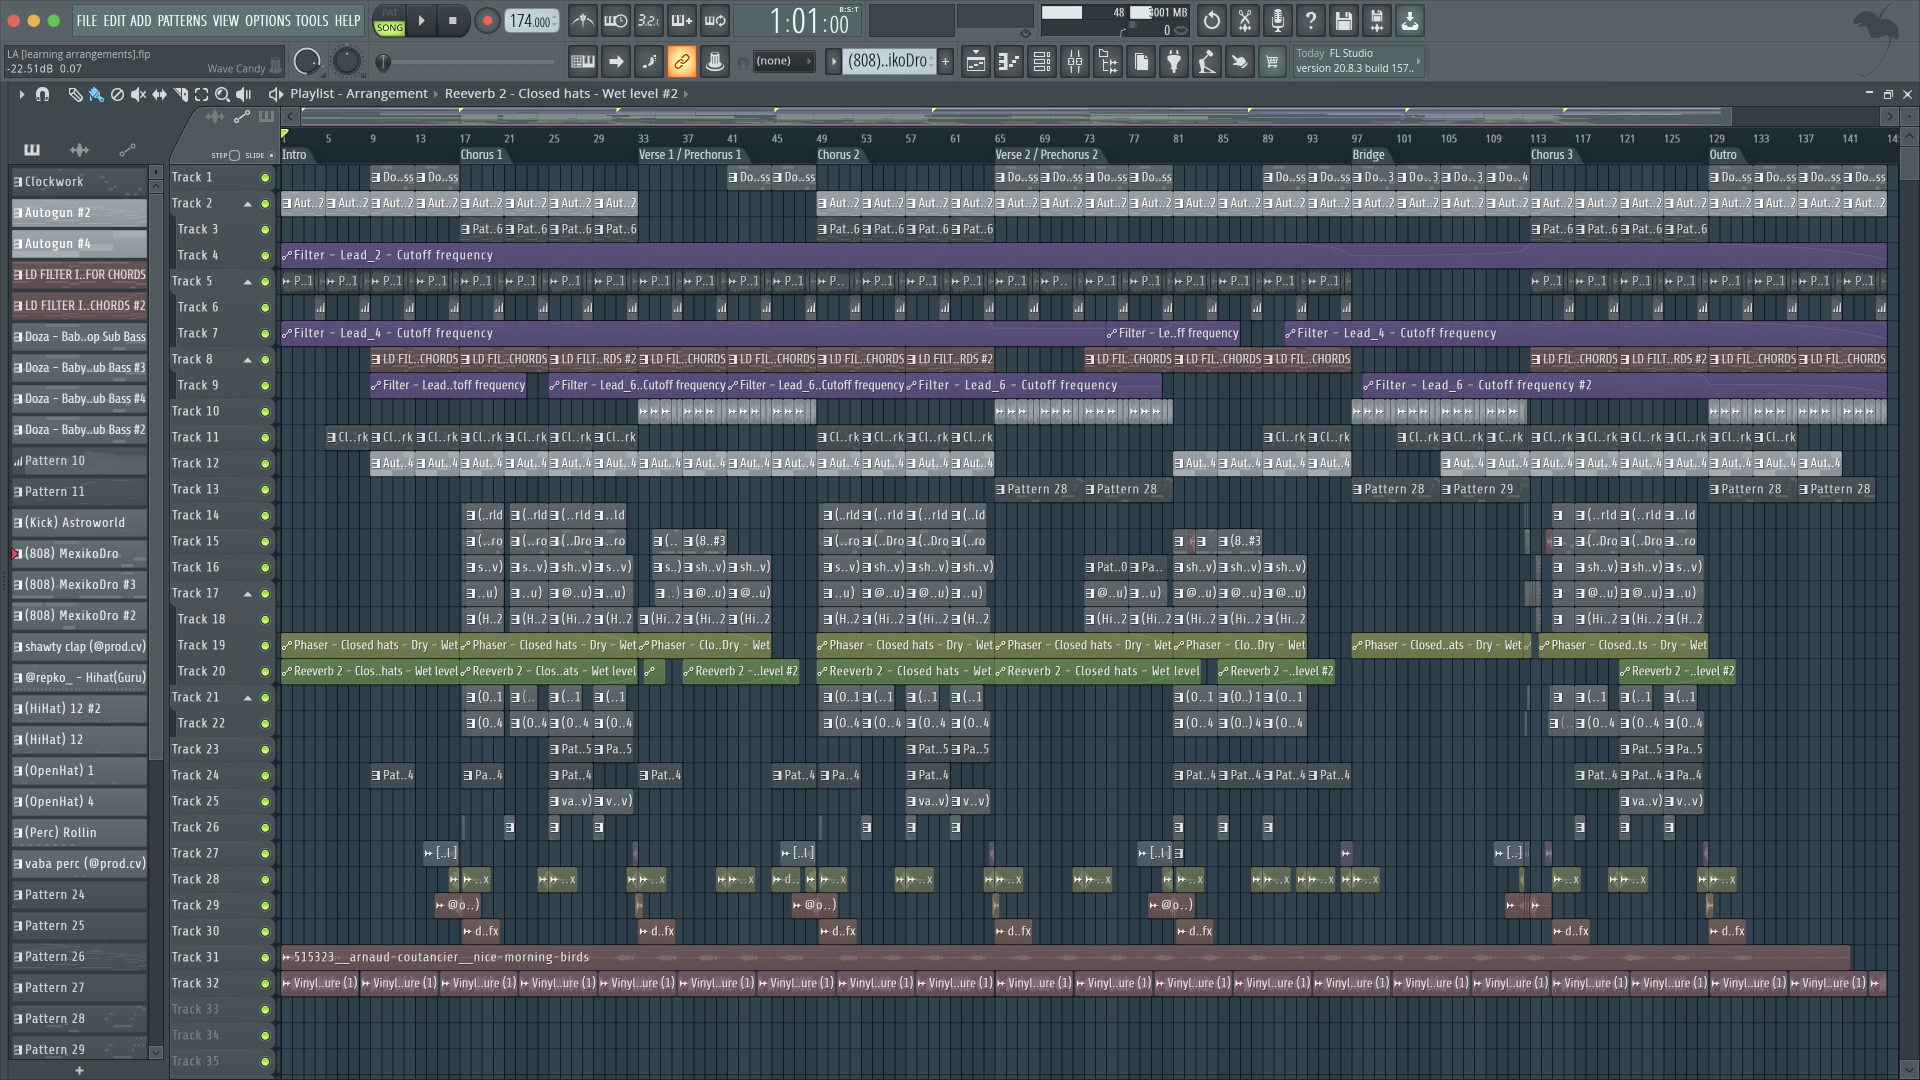Open the OPTIONS menu

pyautogui.click(x=268, y=21)
